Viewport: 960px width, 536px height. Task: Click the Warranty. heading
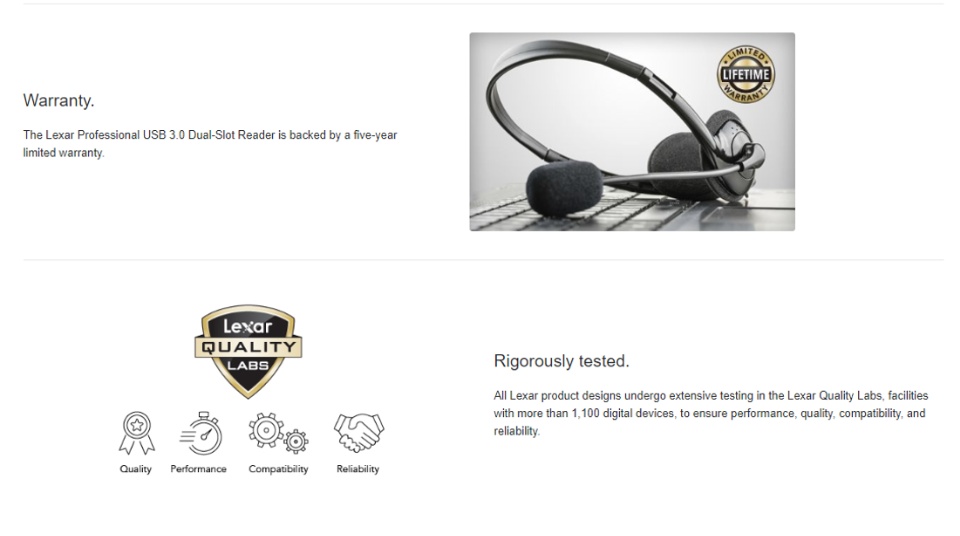pos(59,100)
